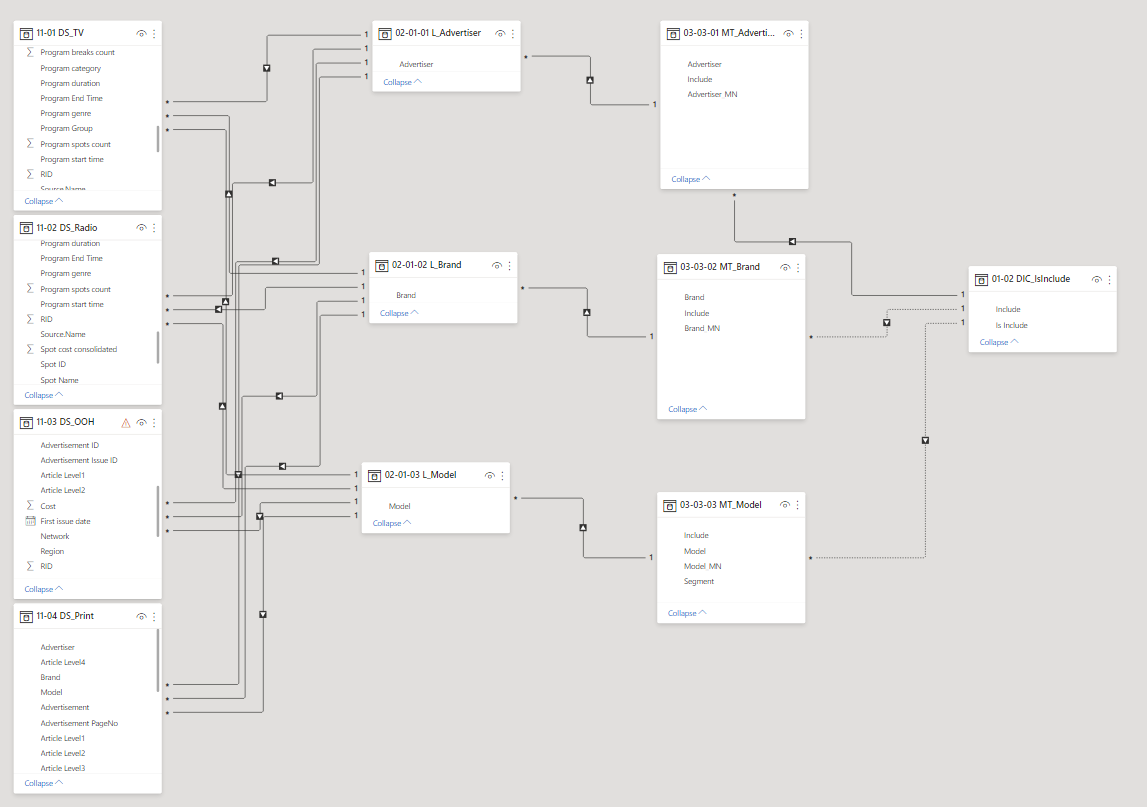
Task: Open more options for 02-01-02 L_Brand
Action: pyautogui.click(x=510, y=266)
